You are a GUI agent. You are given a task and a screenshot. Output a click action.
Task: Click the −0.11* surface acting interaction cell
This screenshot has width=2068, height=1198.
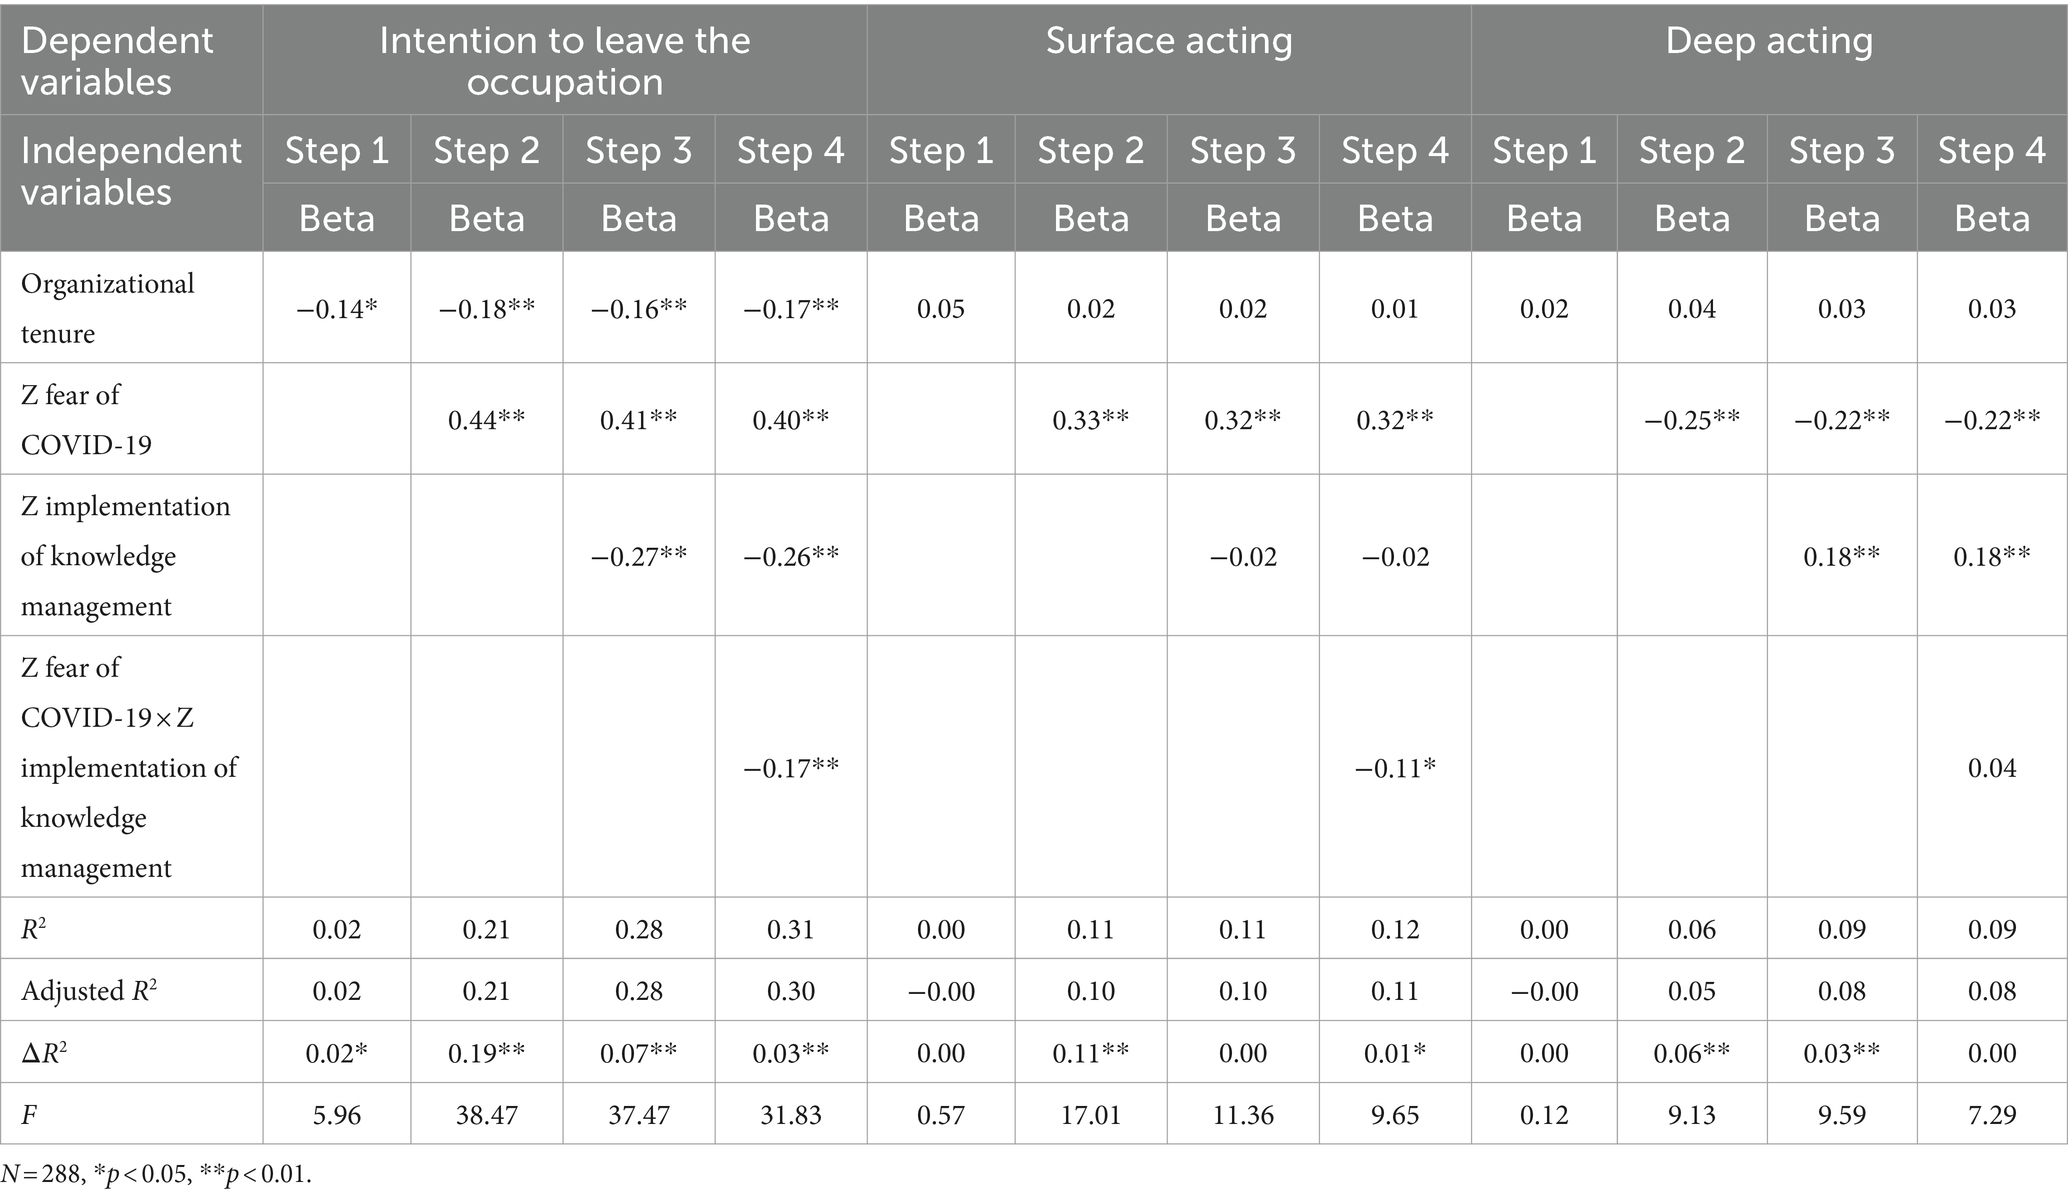tap(1395, 767)
